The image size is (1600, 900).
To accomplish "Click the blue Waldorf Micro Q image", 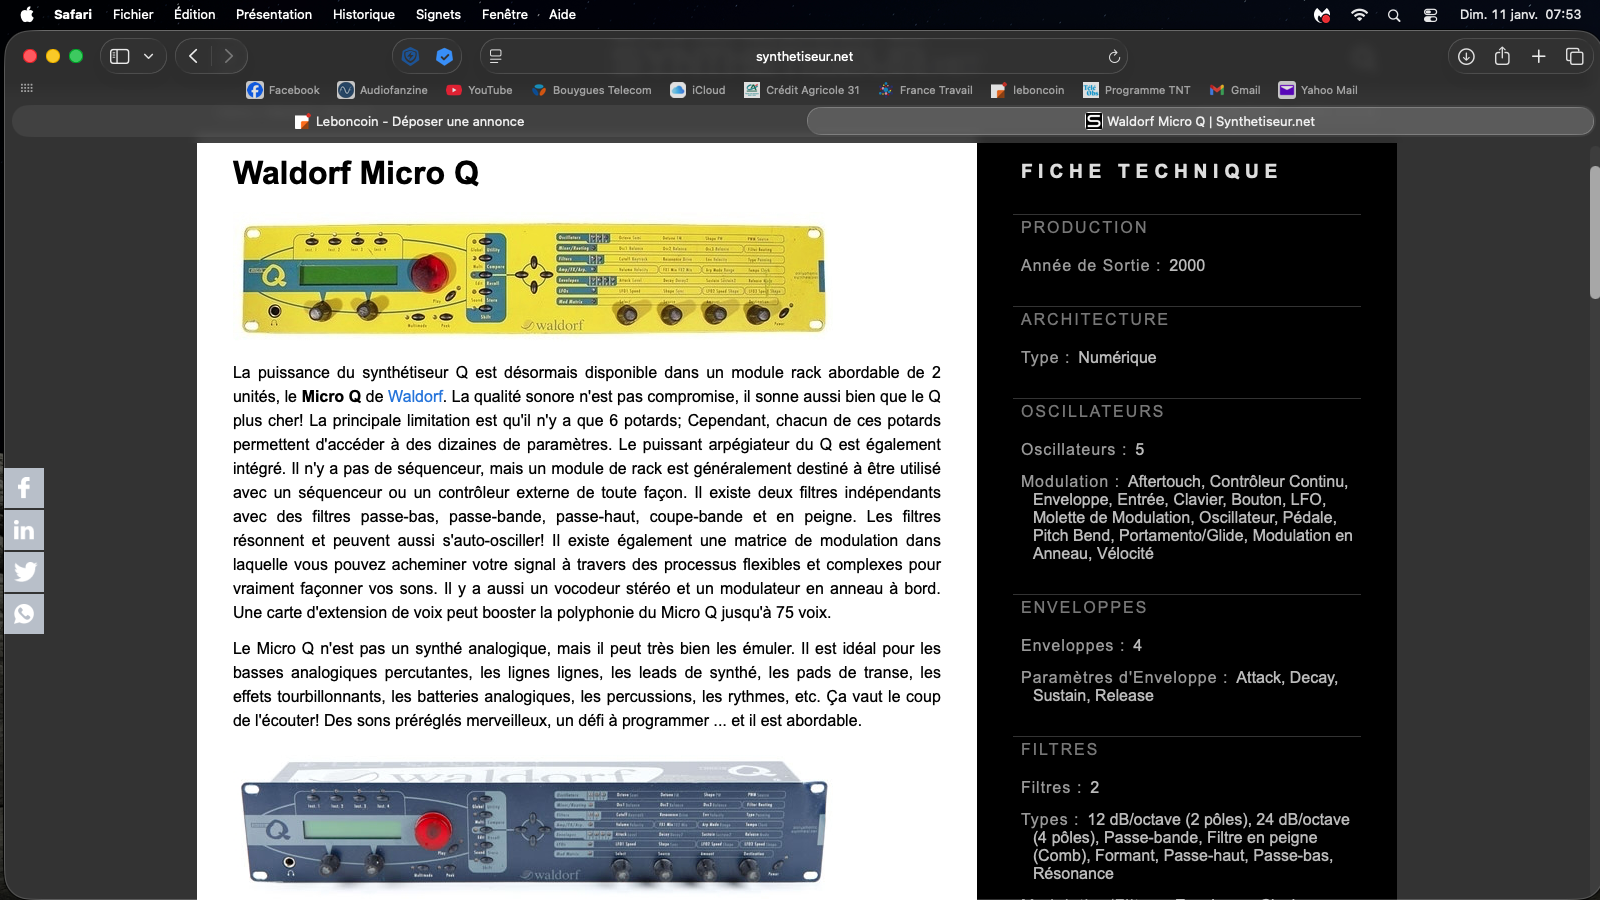I will [533, 823].
